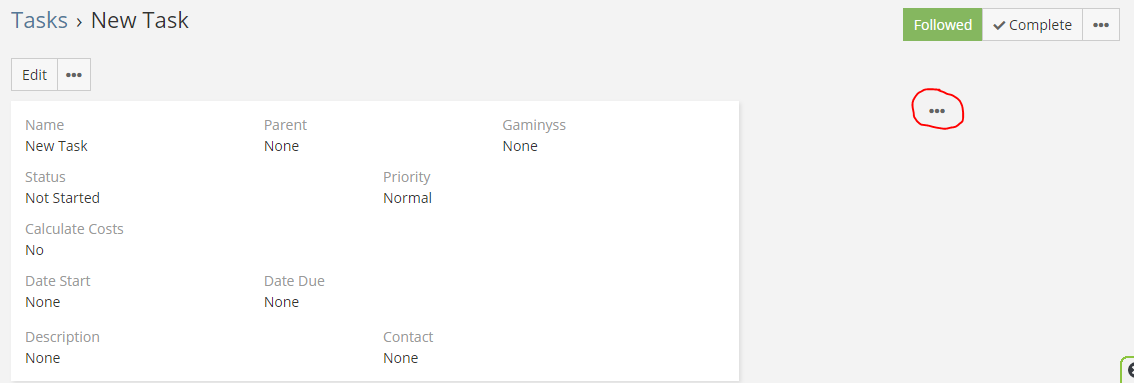The image size is (1134, 383).
Task: Click the Calculate Costs value No
Action: (35, 250)
